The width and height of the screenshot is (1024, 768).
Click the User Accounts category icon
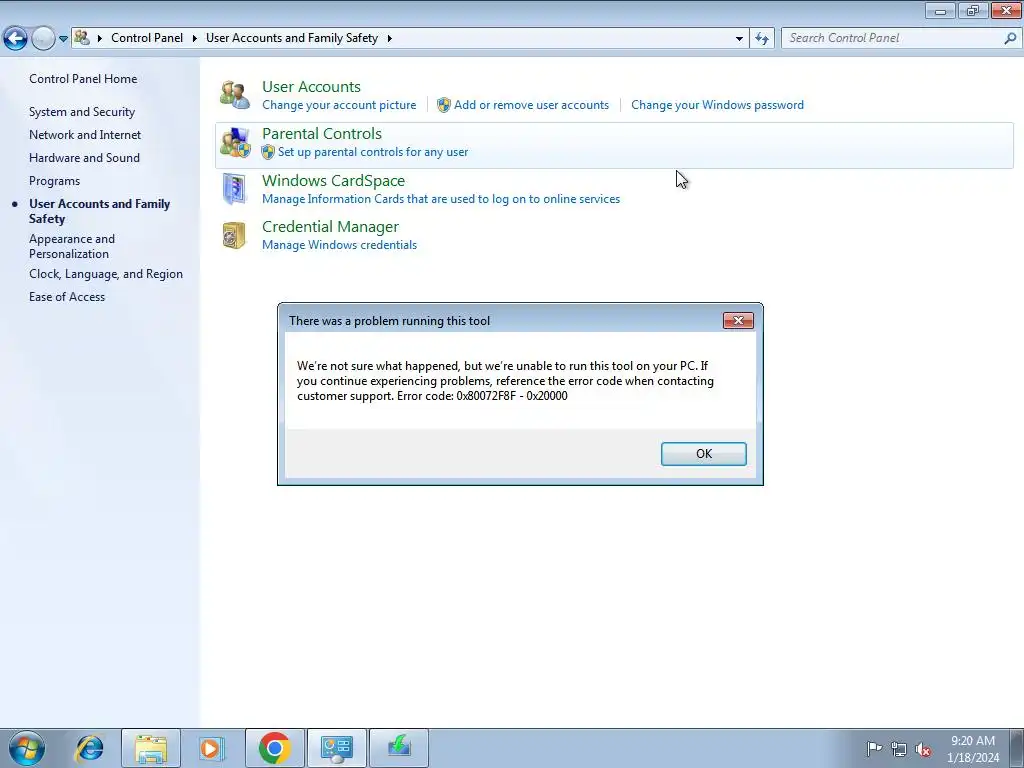tap(234, 95)
